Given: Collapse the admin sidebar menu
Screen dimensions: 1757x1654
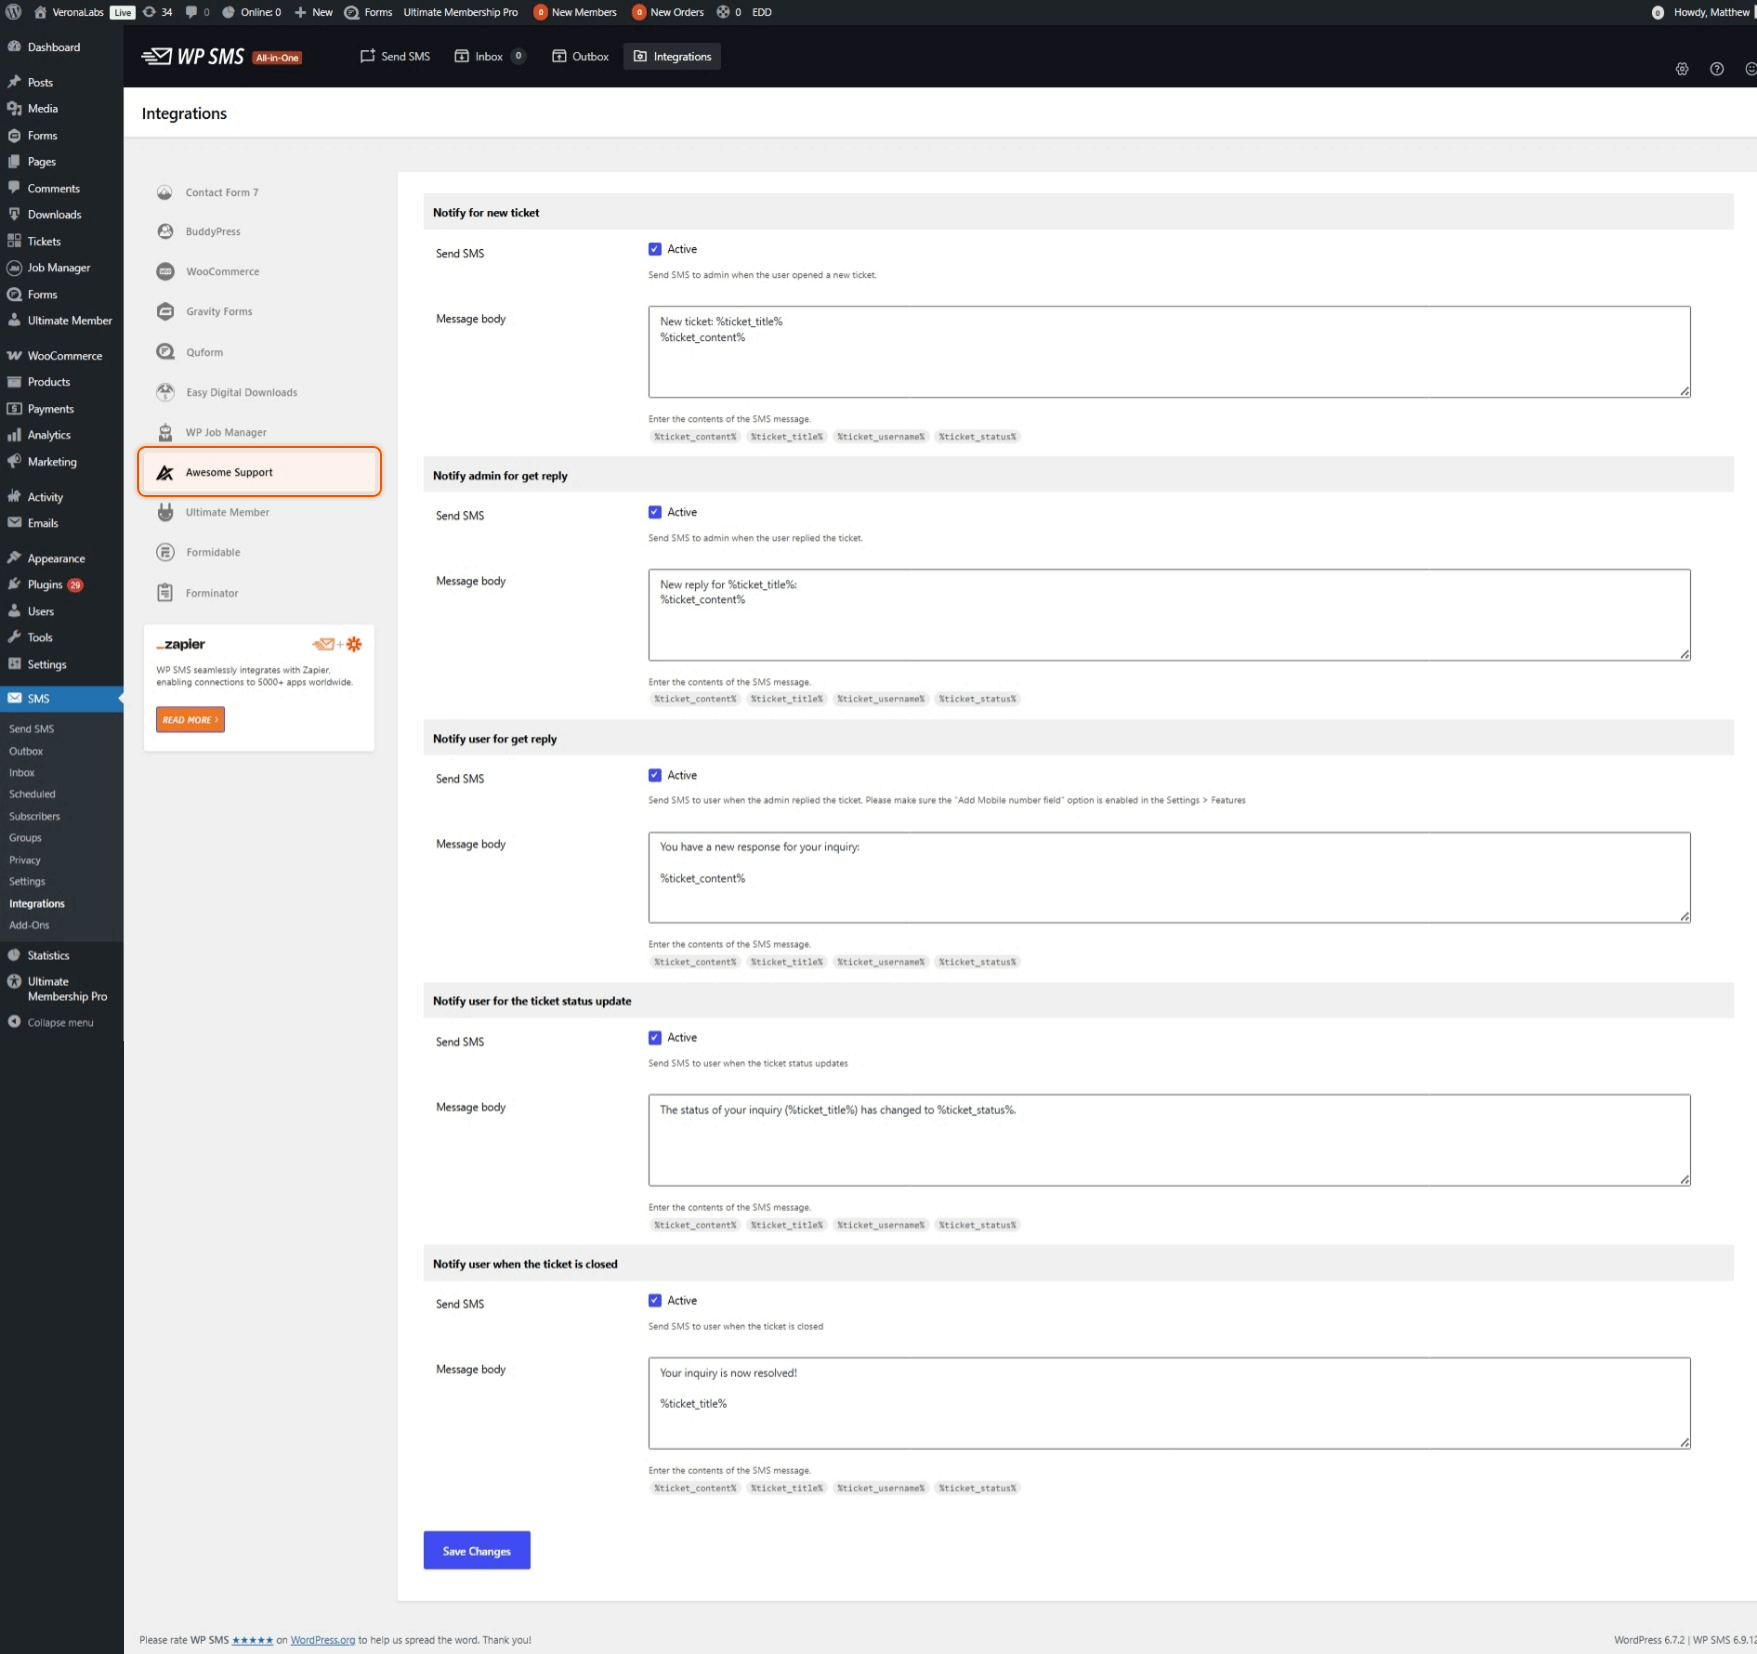Looking at the screenshot, I should 52,1022.
